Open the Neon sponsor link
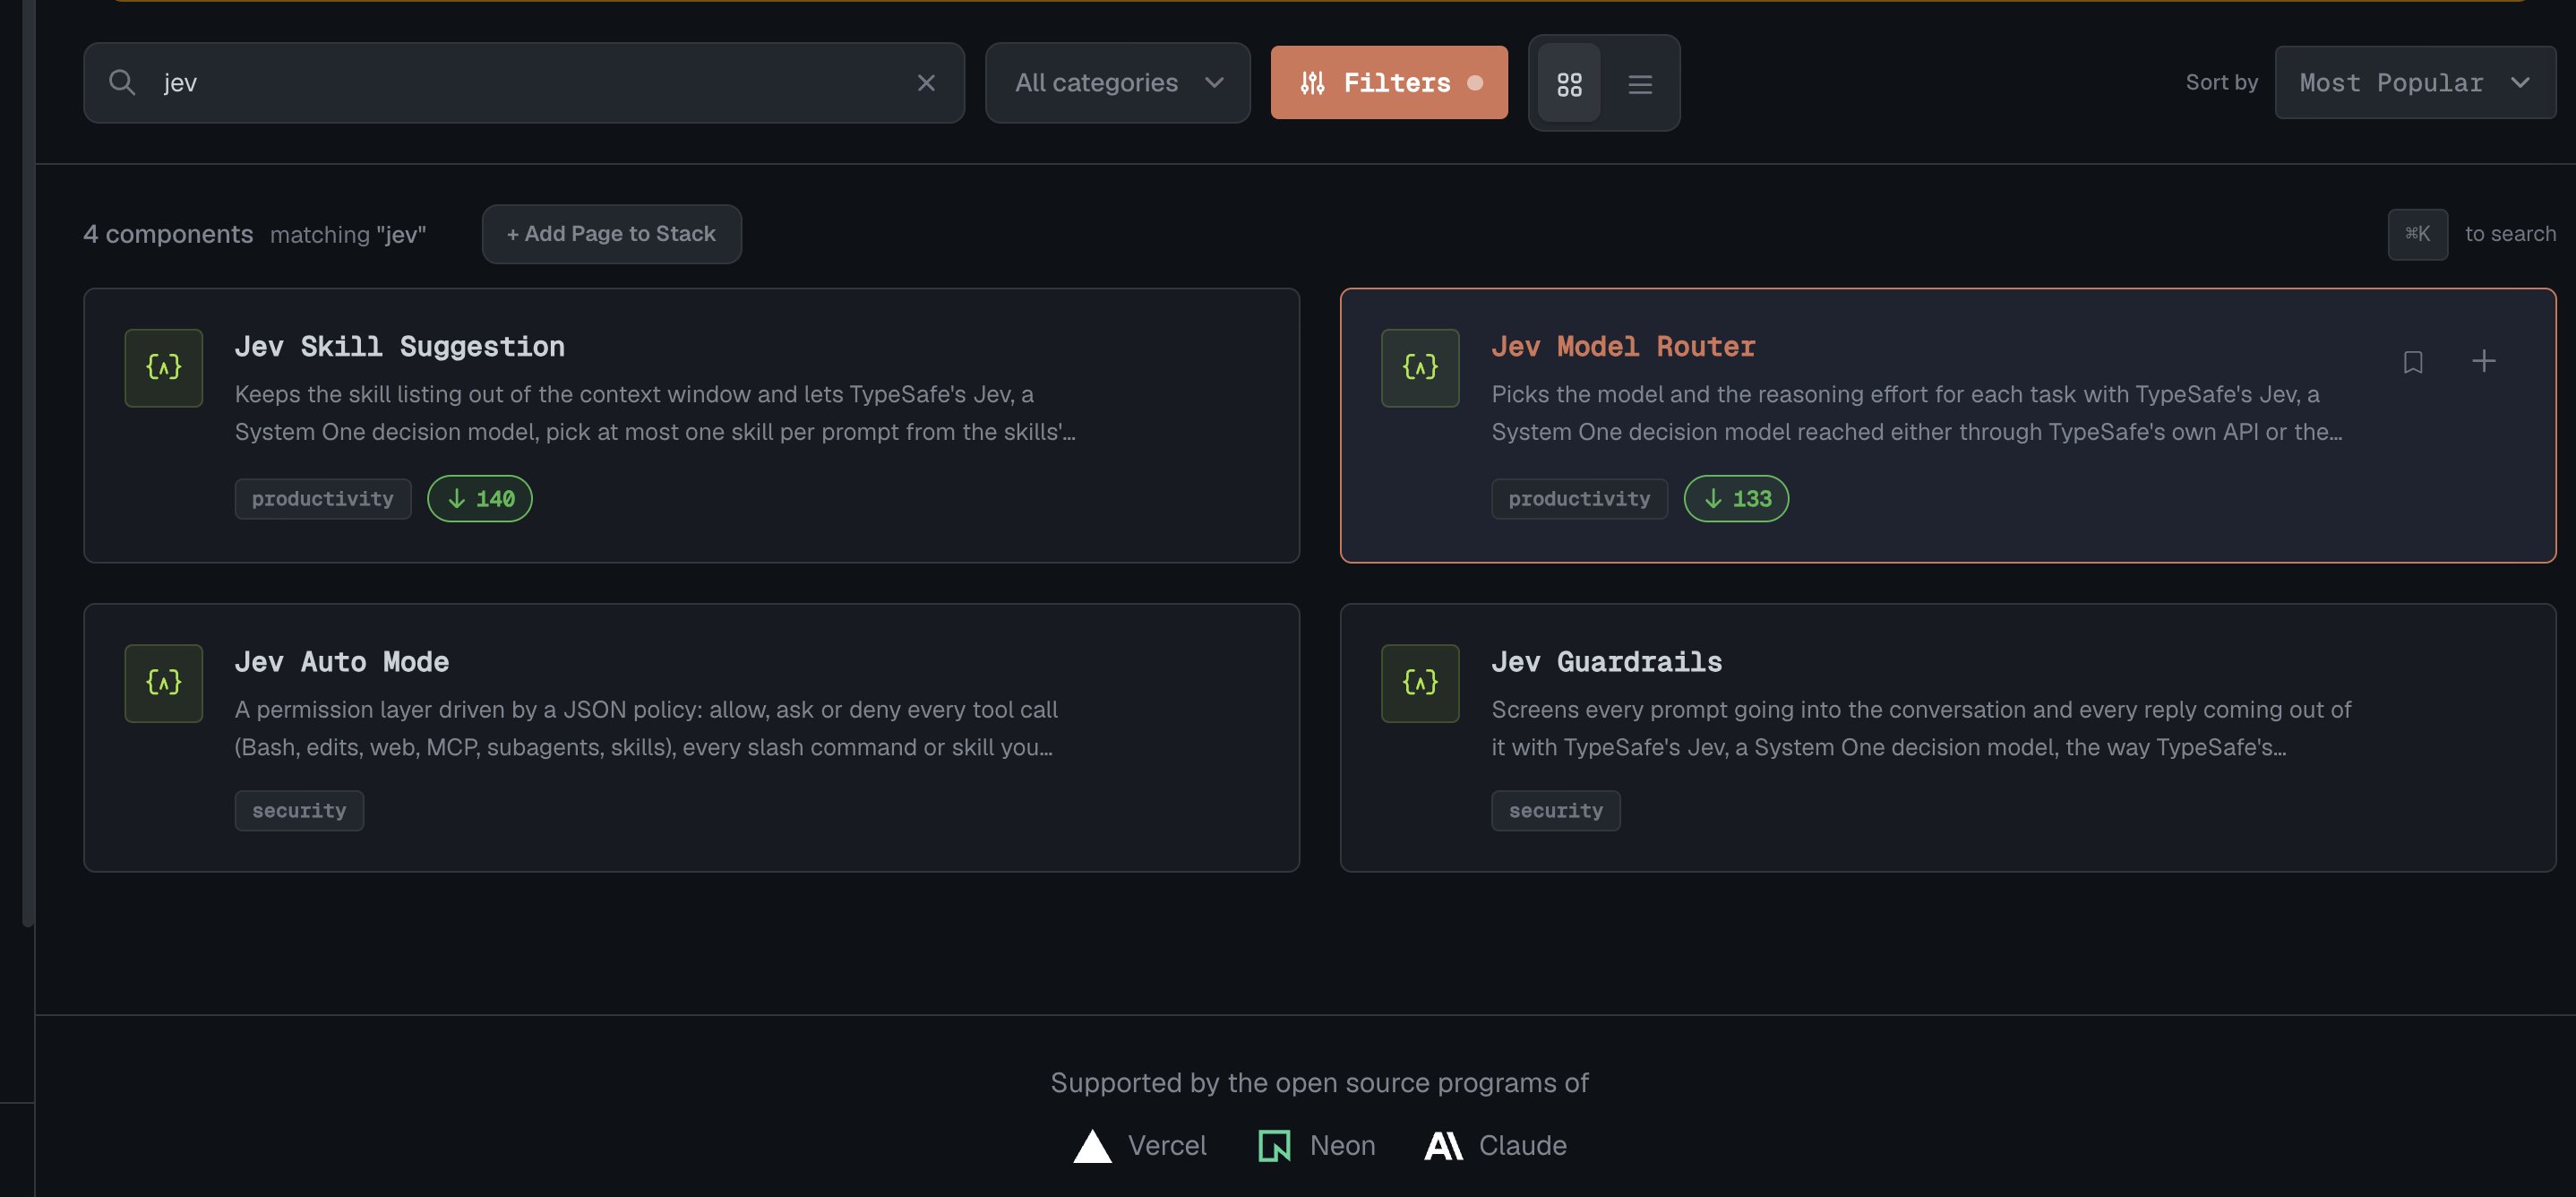Image resolution: width=2576 pixels, height=1197 pixels. (x=1316, y=1146)
